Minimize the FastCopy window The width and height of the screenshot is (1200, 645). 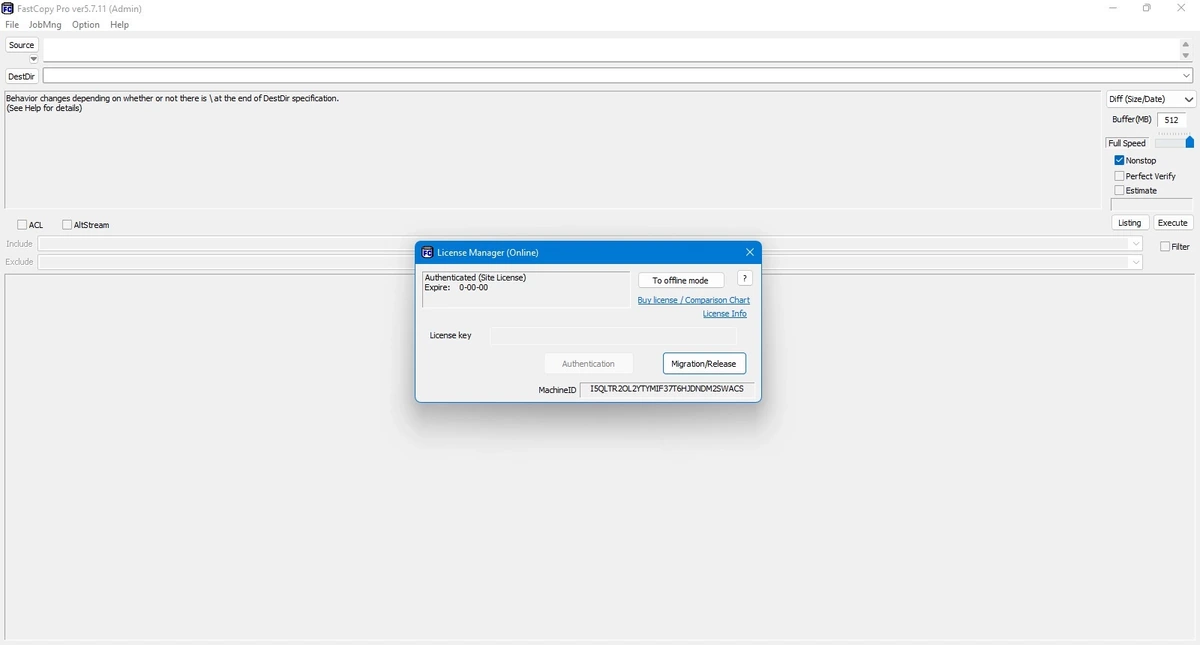point(1113,8)
